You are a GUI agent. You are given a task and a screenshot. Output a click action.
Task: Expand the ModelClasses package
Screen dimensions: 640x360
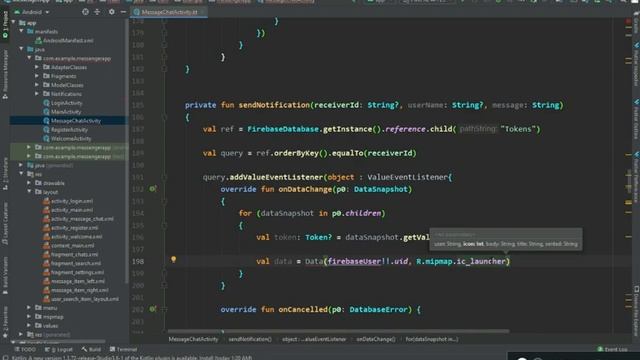coord(37,85)
